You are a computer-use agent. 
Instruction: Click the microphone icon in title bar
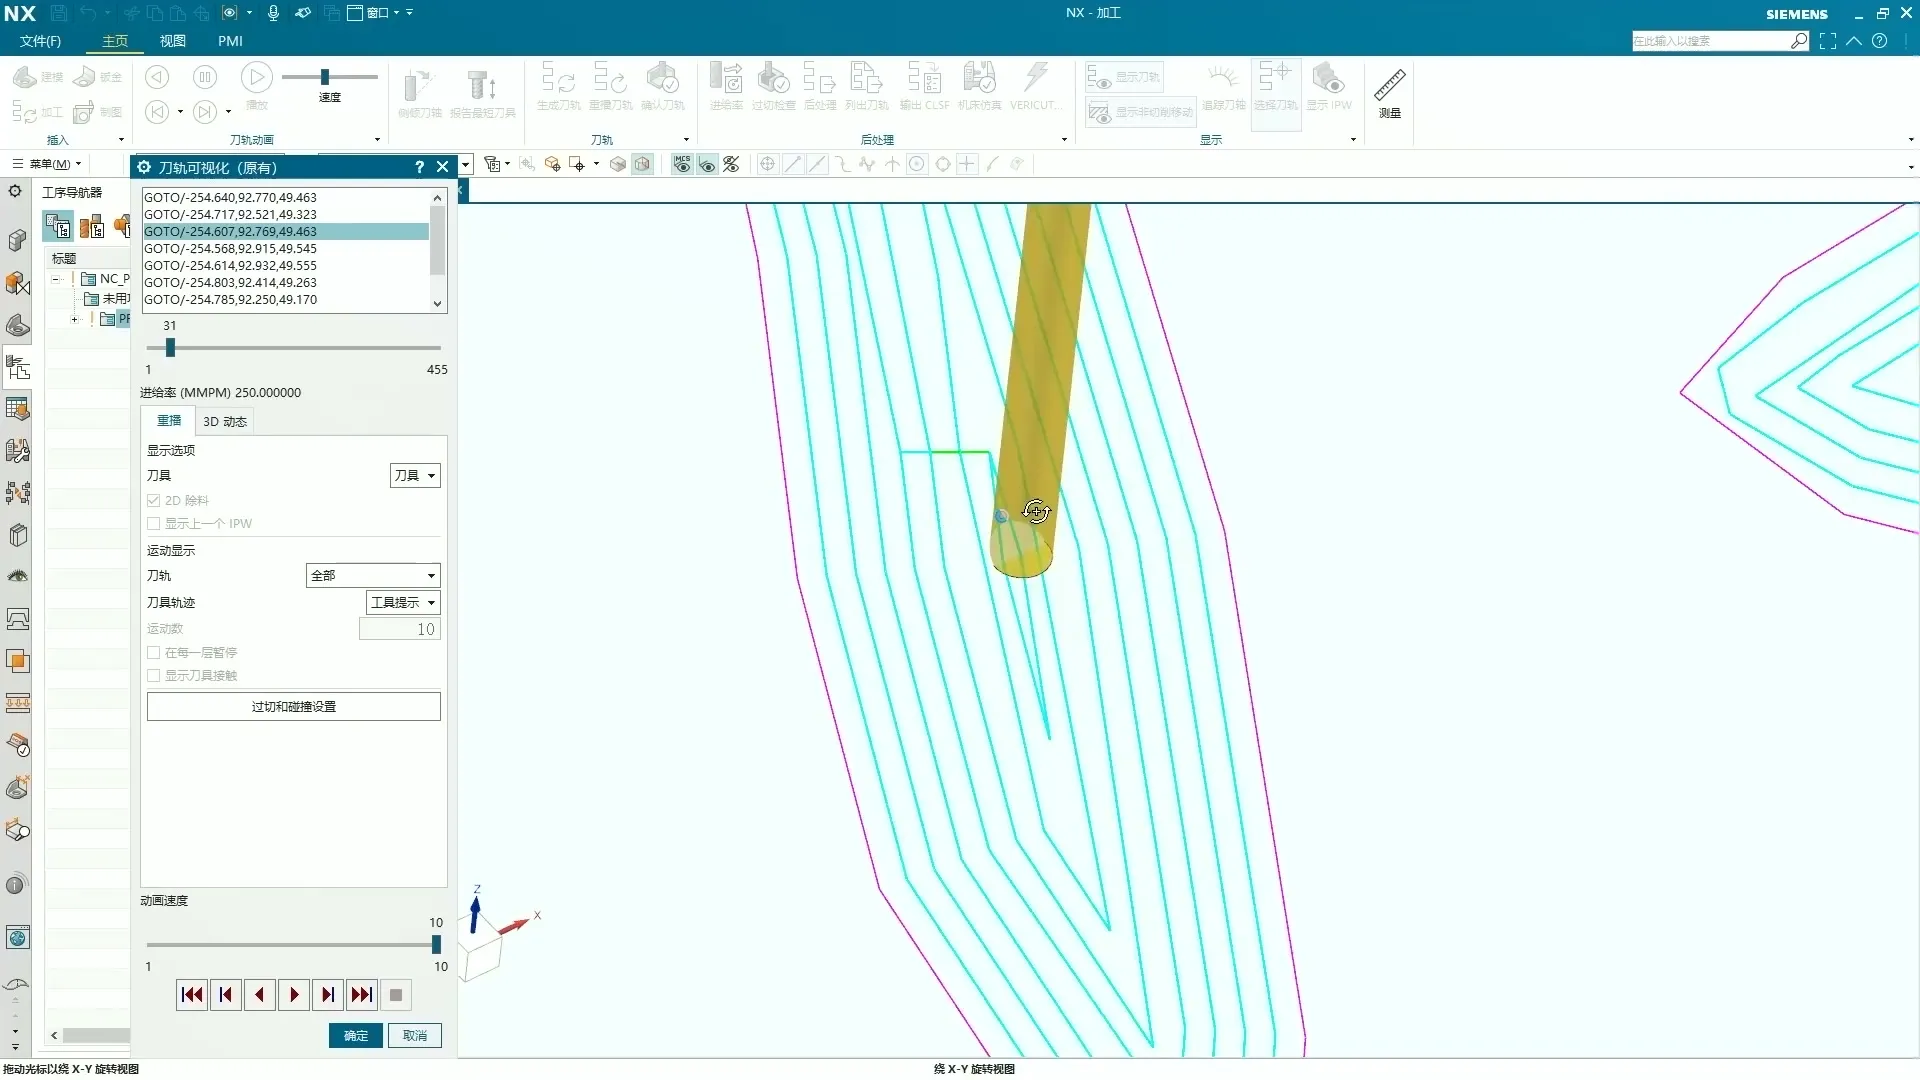[x=273, y=13]
